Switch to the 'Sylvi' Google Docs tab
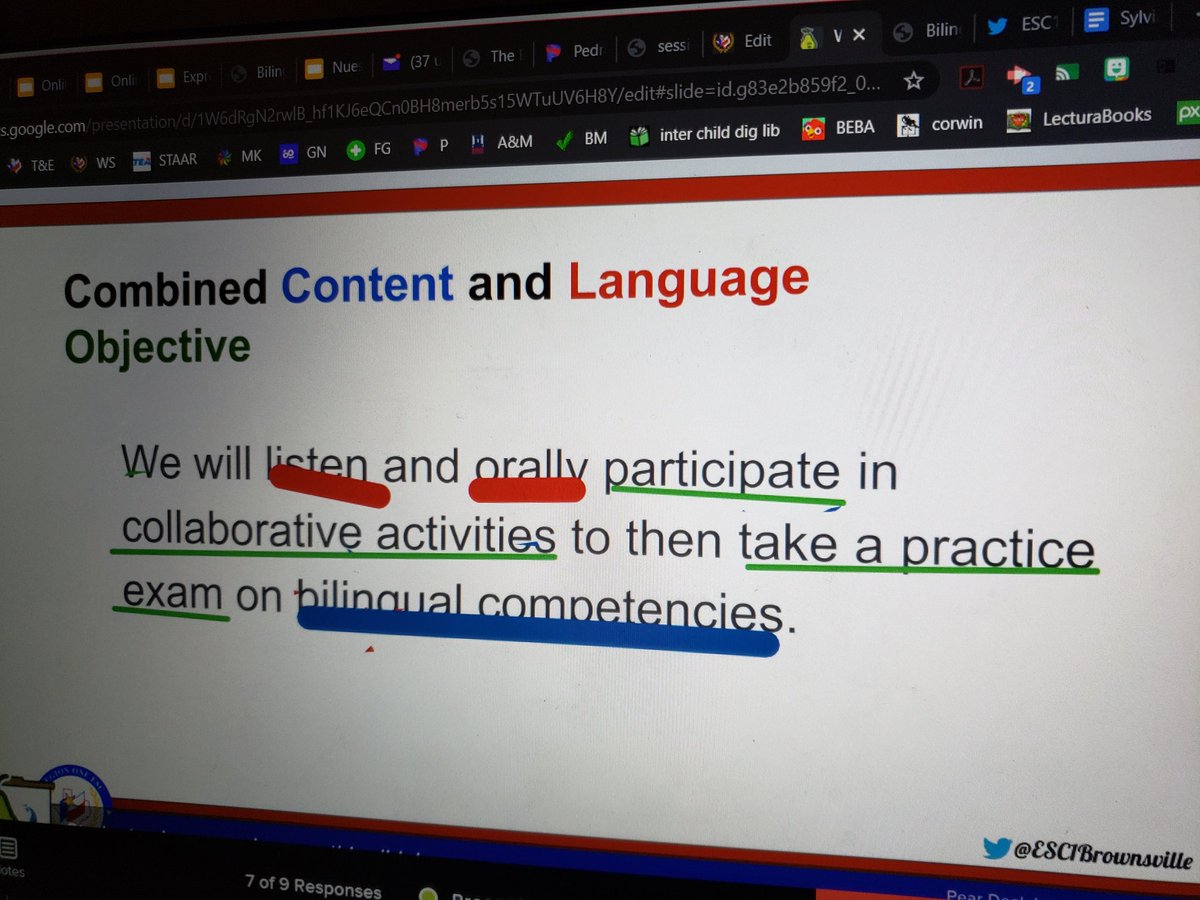The height and width of the screenshot is (900, 1200). tap(1120, 19)
